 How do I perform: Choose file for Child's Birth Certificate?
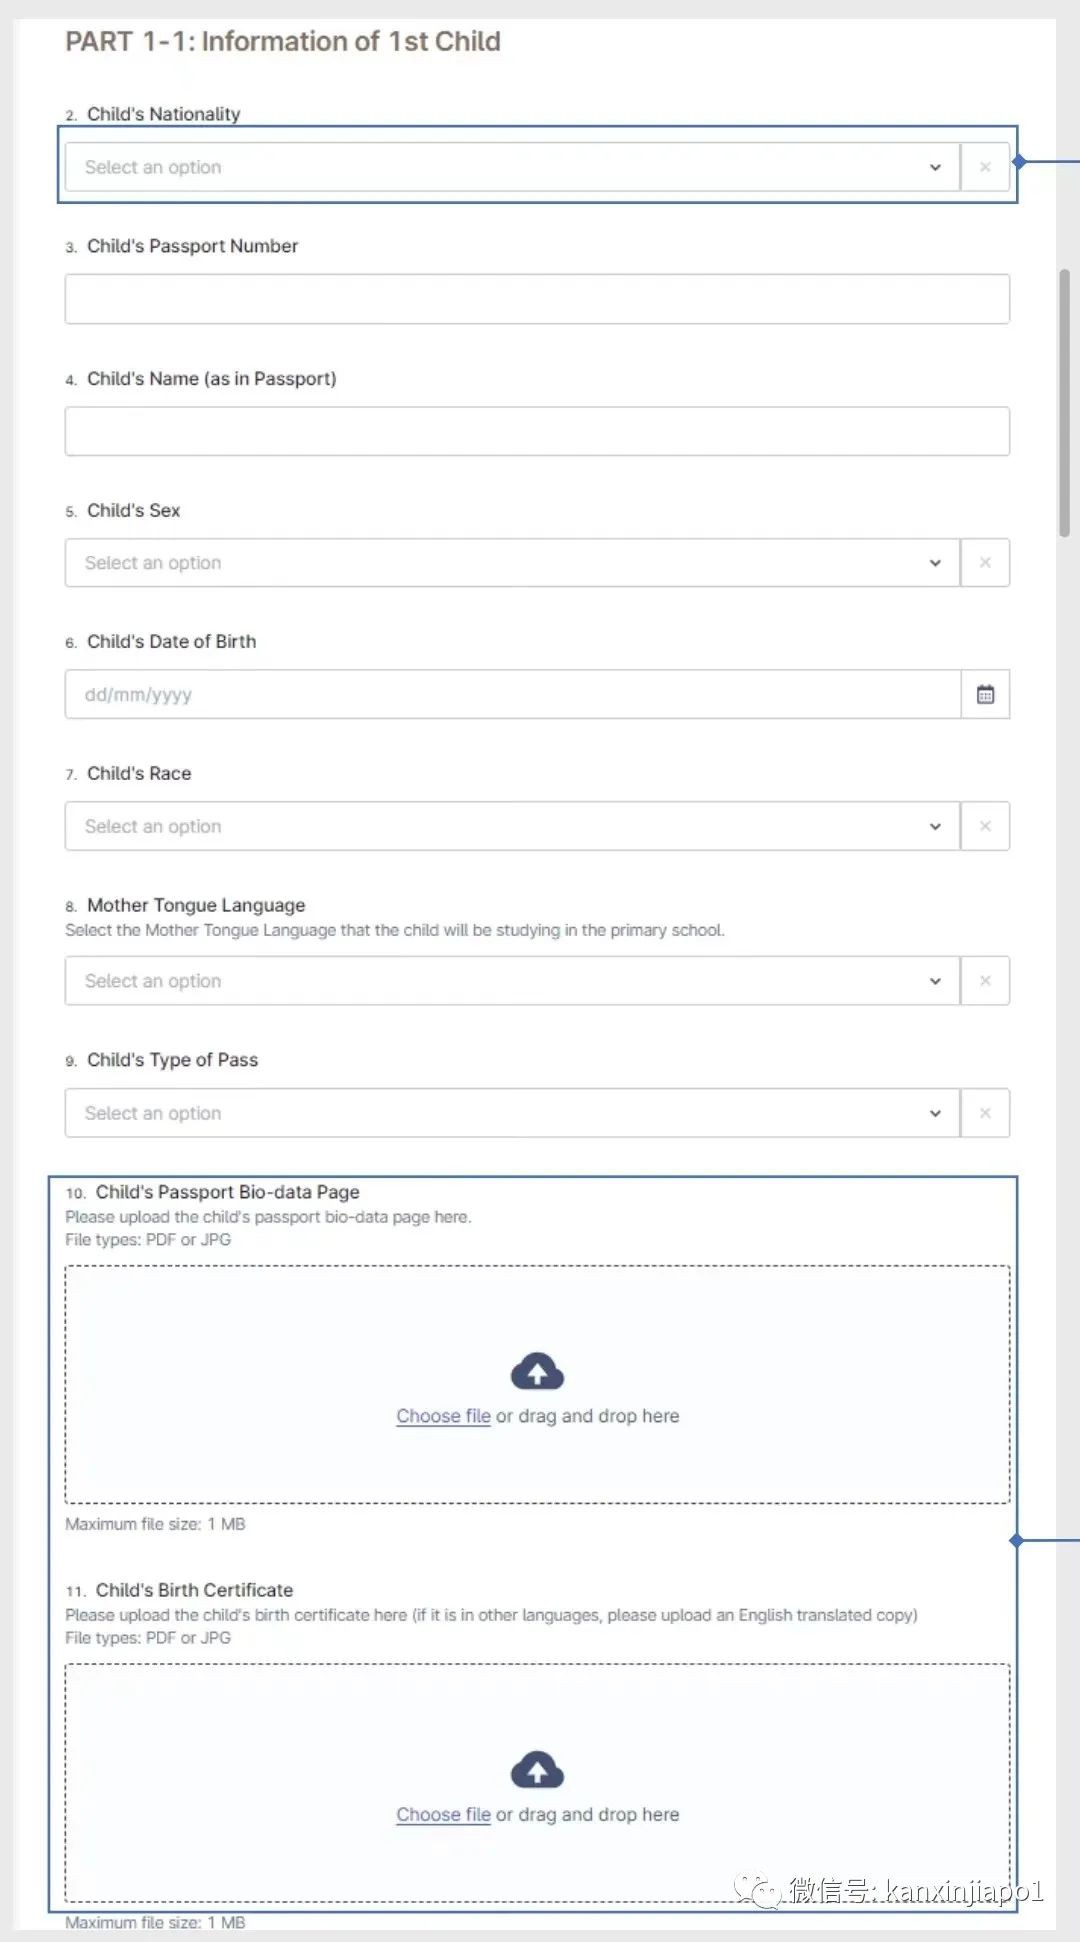point(443,1814)
